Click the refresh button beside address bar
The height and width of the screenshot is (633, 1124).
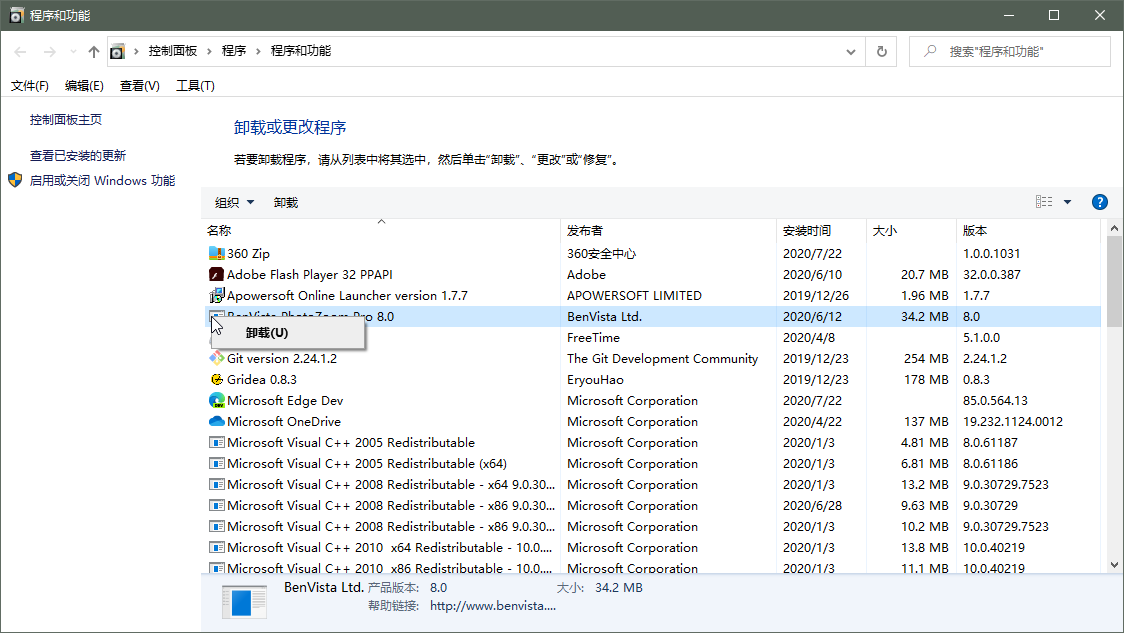[882, 52]
